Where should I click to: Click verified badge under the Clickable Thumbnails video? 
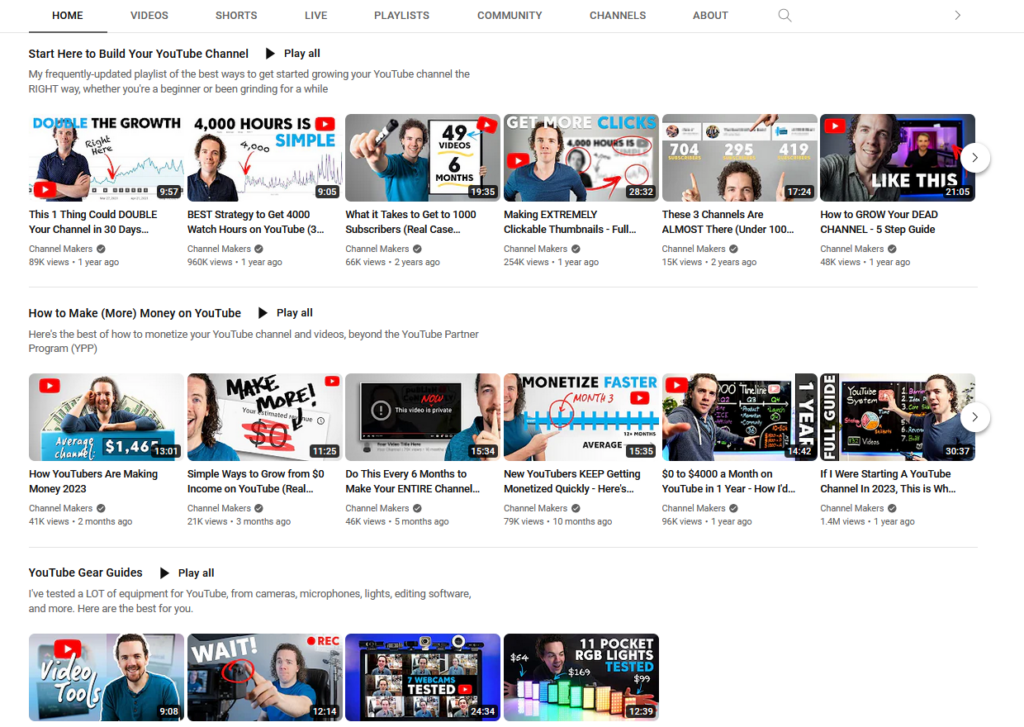(575, 248)
